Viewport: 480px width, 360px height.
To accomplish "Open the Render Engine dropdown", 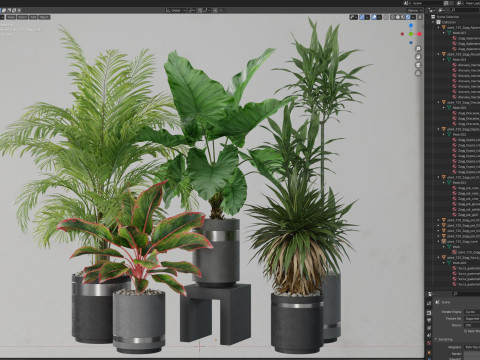I will click(472, 312).
